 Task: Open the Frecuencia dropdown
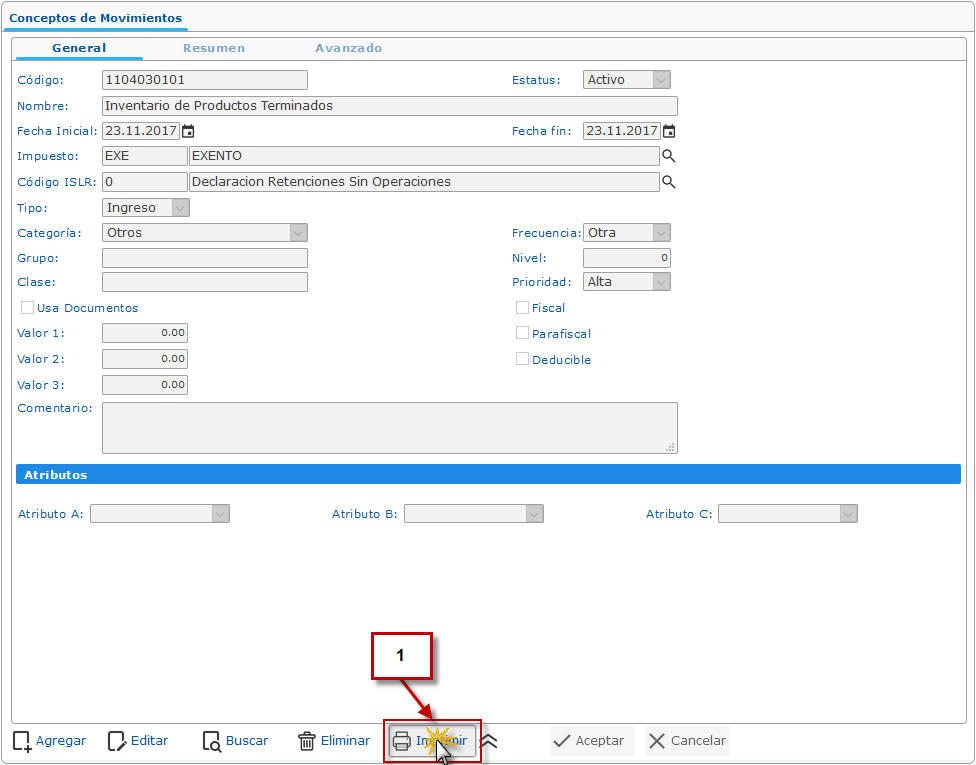pyautogui.click(x=627, y=233)
